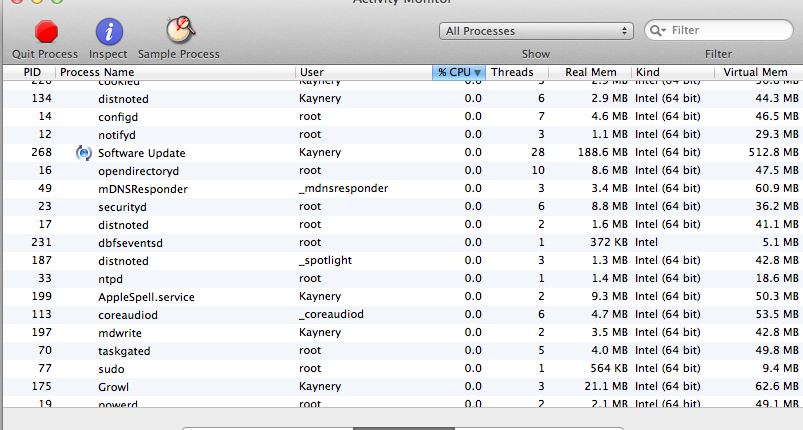This screenshot has height=430, width=803.
Task: Sort by the Process Name column header
Action: tap(175, 72)
